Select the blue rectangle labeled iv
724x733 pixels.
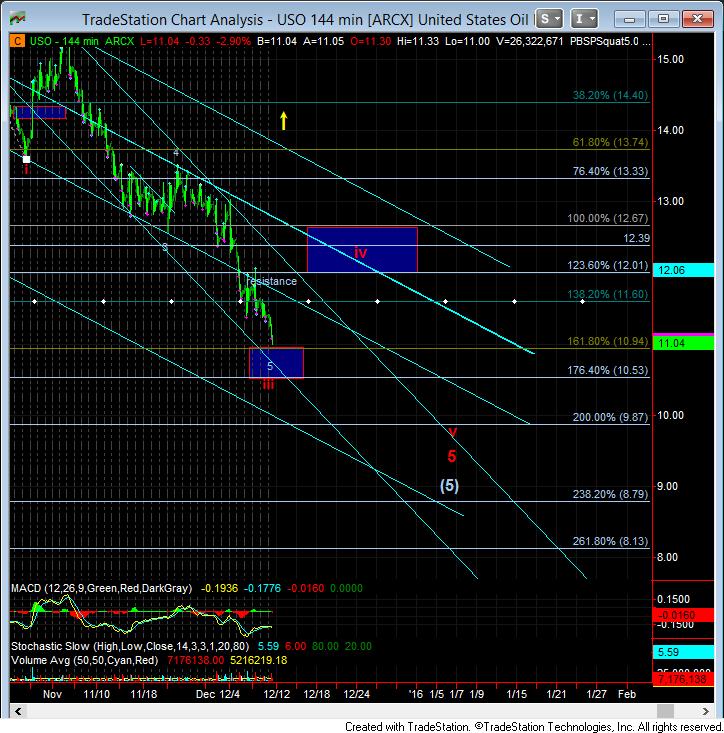pyautogui.click(x=362, y=250)
